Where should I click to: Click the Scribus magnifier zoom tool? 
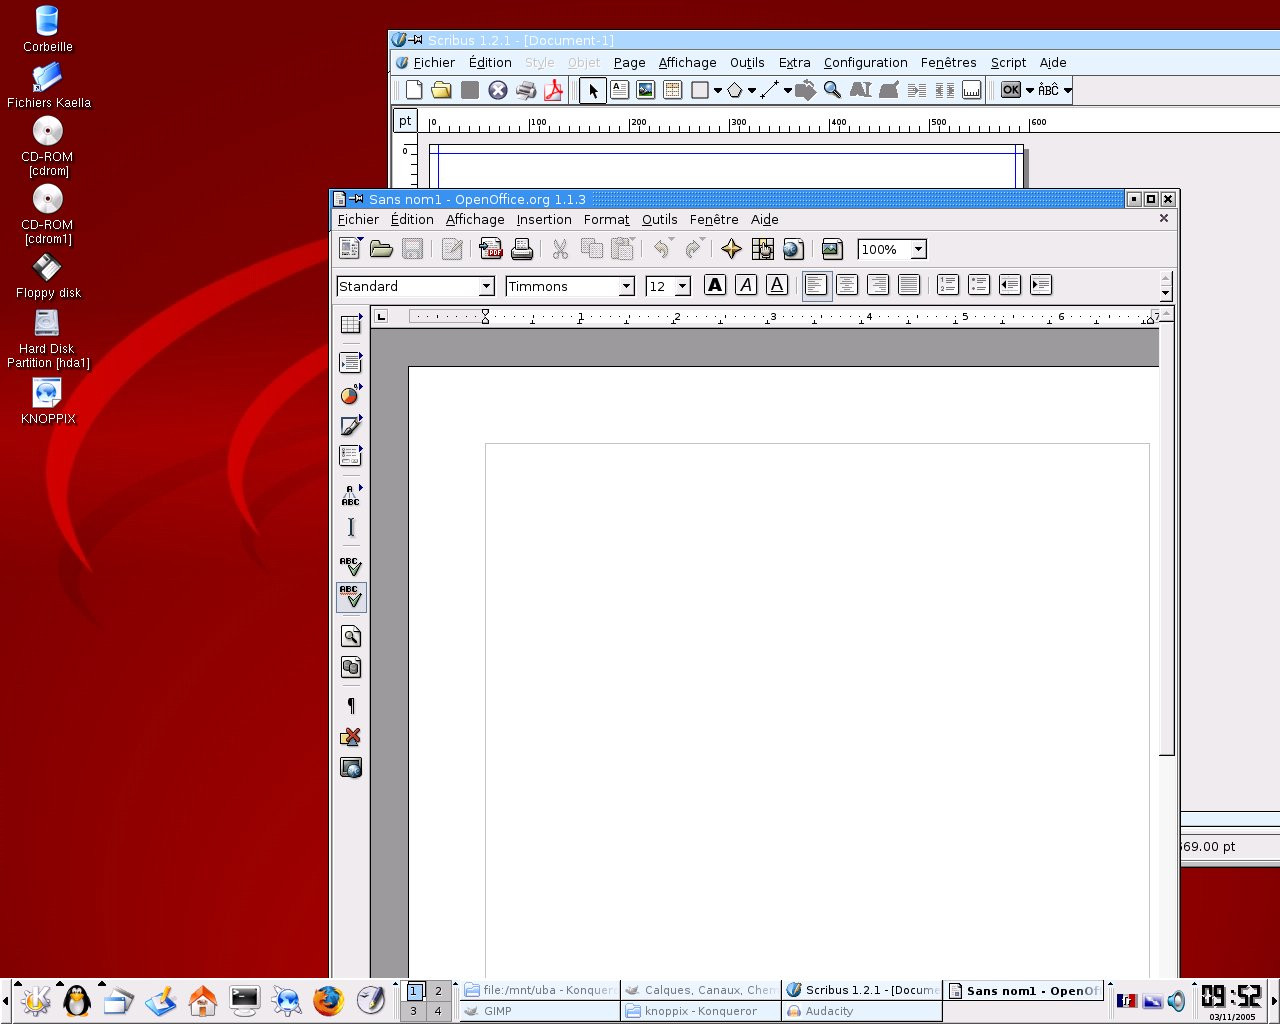(x=832, y=90)
